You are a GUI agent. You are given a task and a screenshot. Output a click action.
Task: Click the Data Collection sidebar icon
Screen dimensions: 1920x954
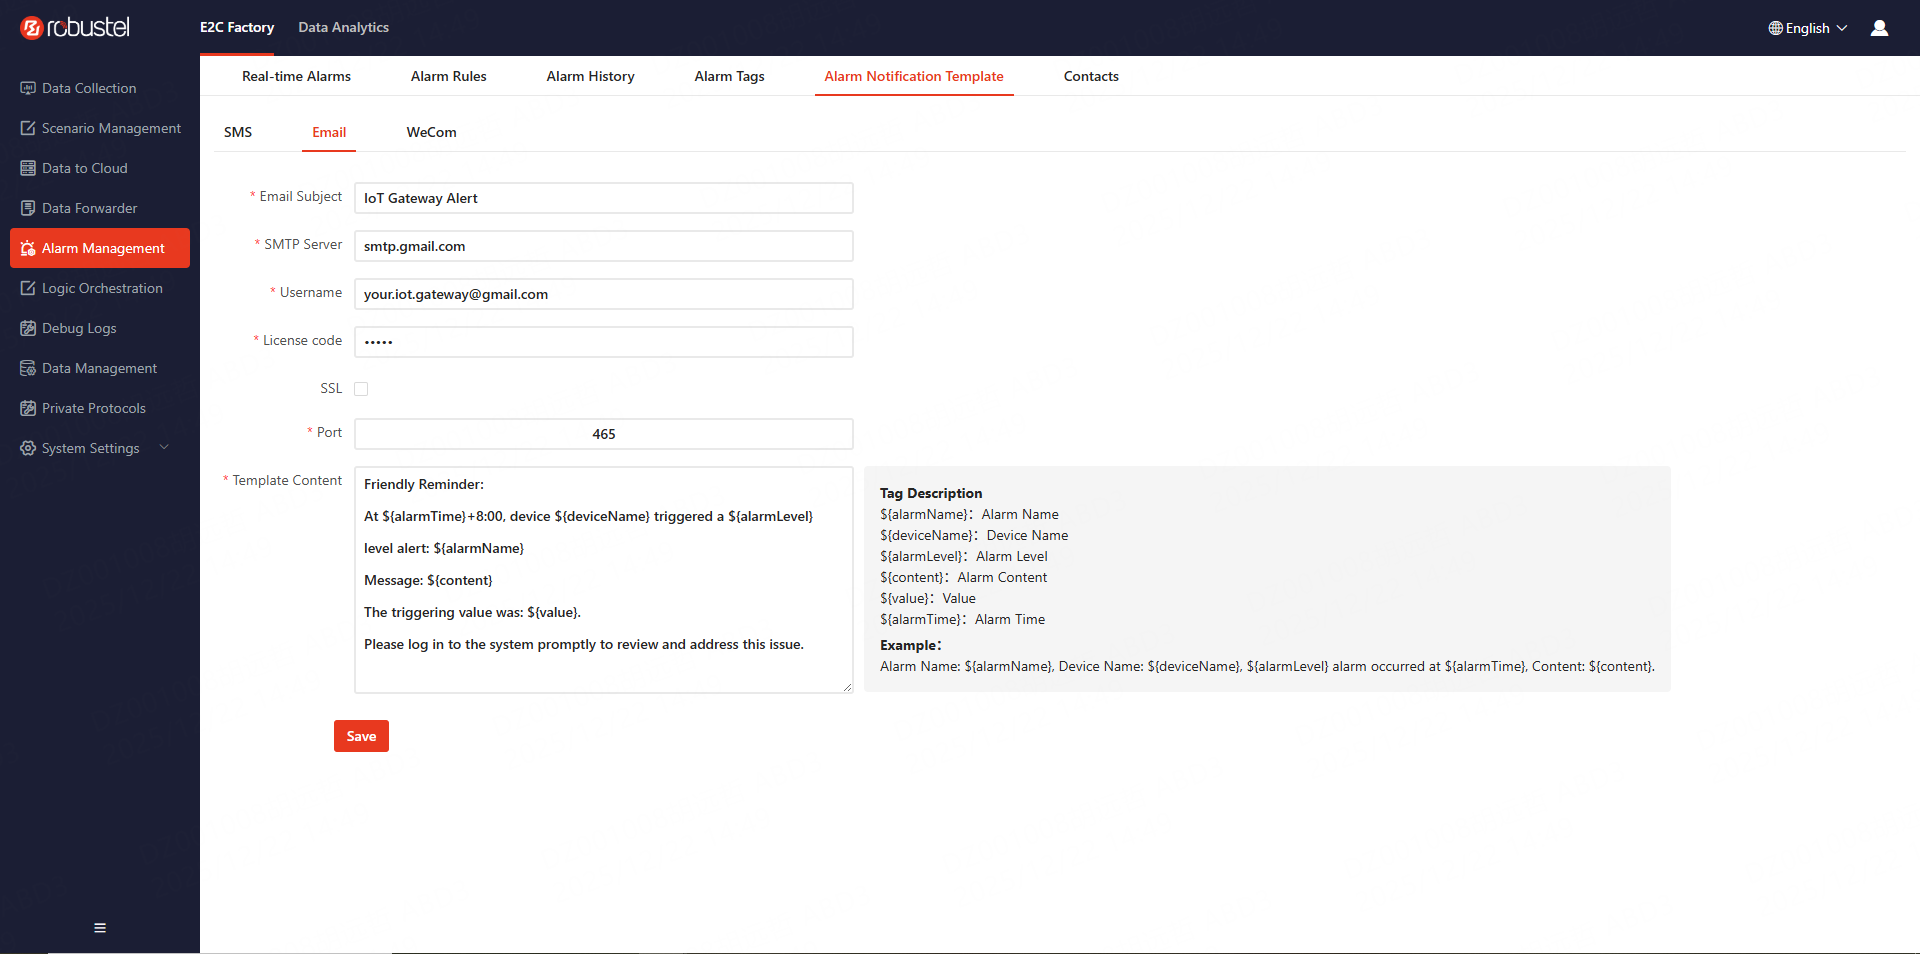(x=28, y=88)
